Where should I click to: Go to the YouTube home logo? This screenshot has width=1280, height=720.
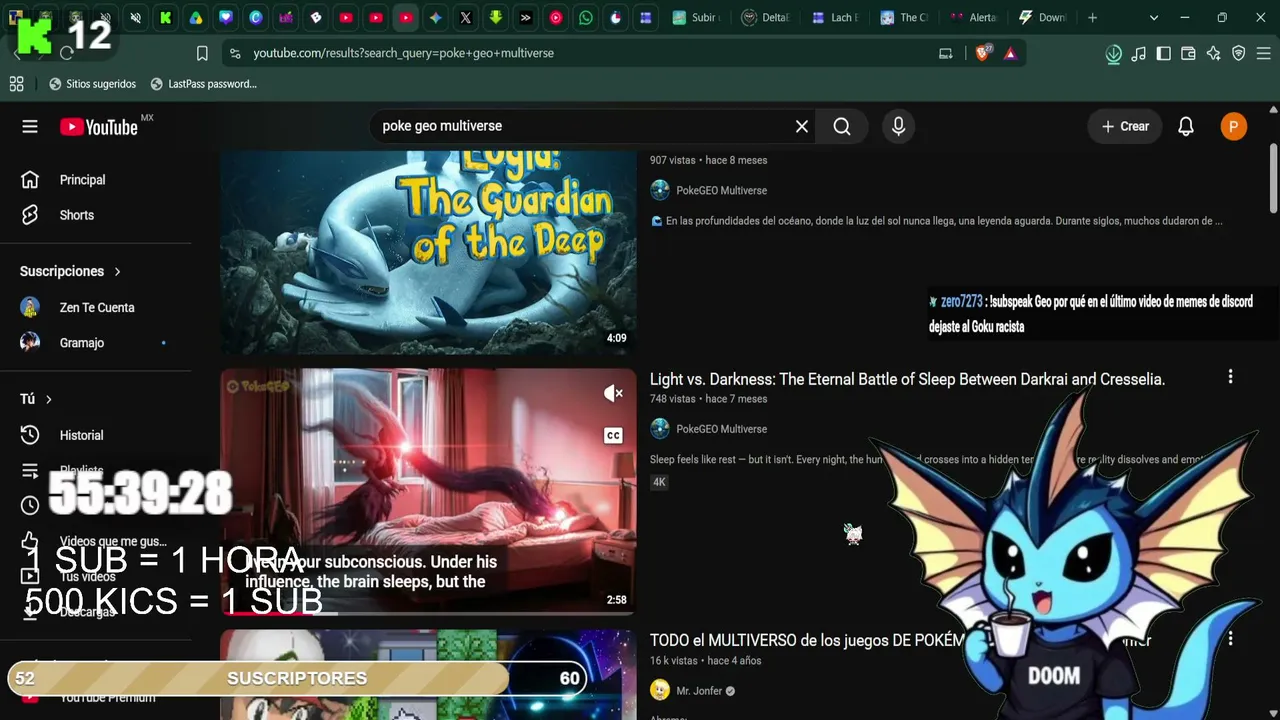pos(98,127)
